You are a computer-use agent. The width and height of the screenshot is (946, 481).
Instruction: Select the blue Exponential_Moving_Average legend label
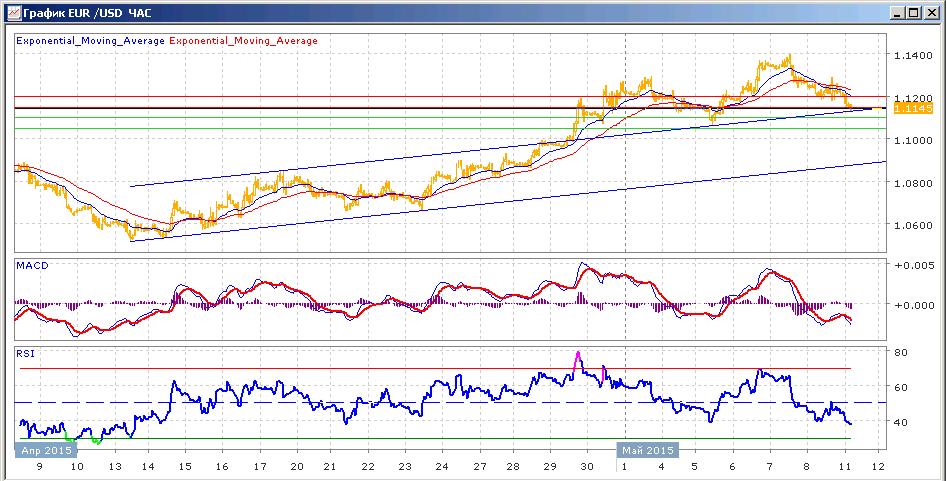coord(90,41)
